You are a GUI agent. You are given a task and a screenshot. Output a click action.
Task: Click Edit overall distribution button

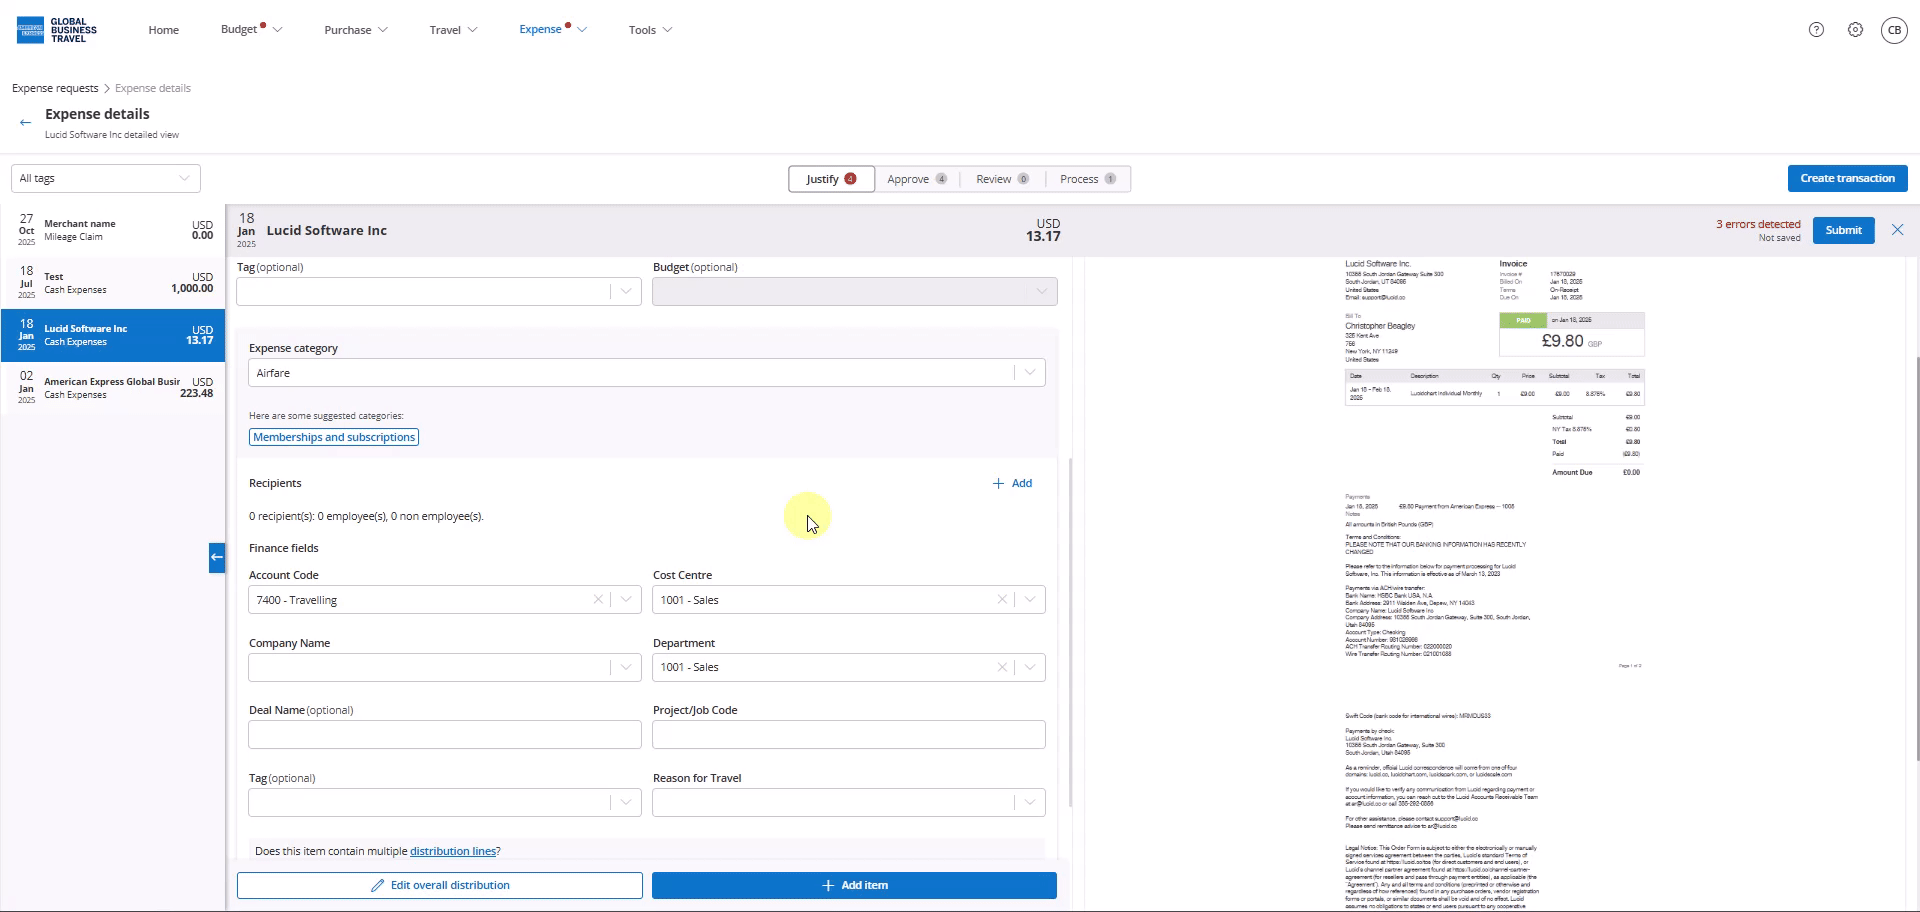coord(440,885)
